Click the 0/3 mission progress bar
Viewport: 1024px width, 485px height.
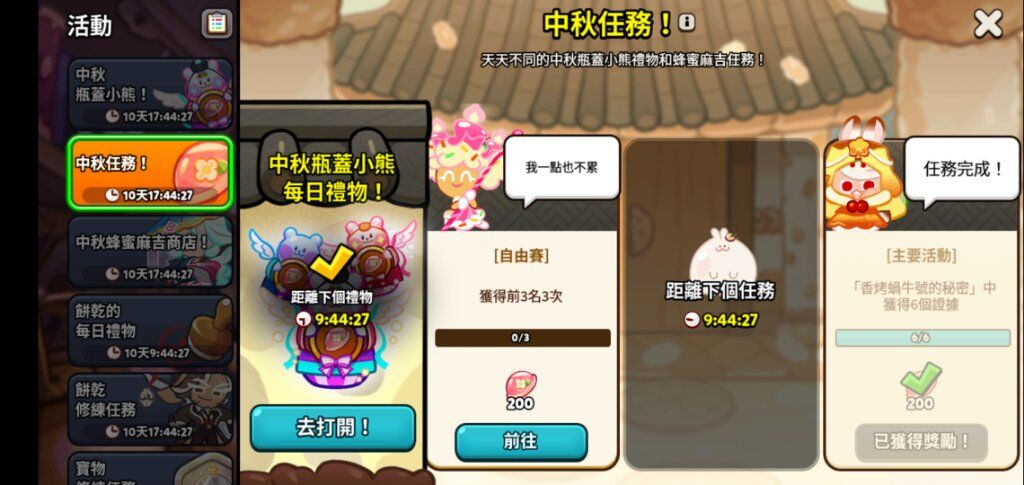click(522, 338)
